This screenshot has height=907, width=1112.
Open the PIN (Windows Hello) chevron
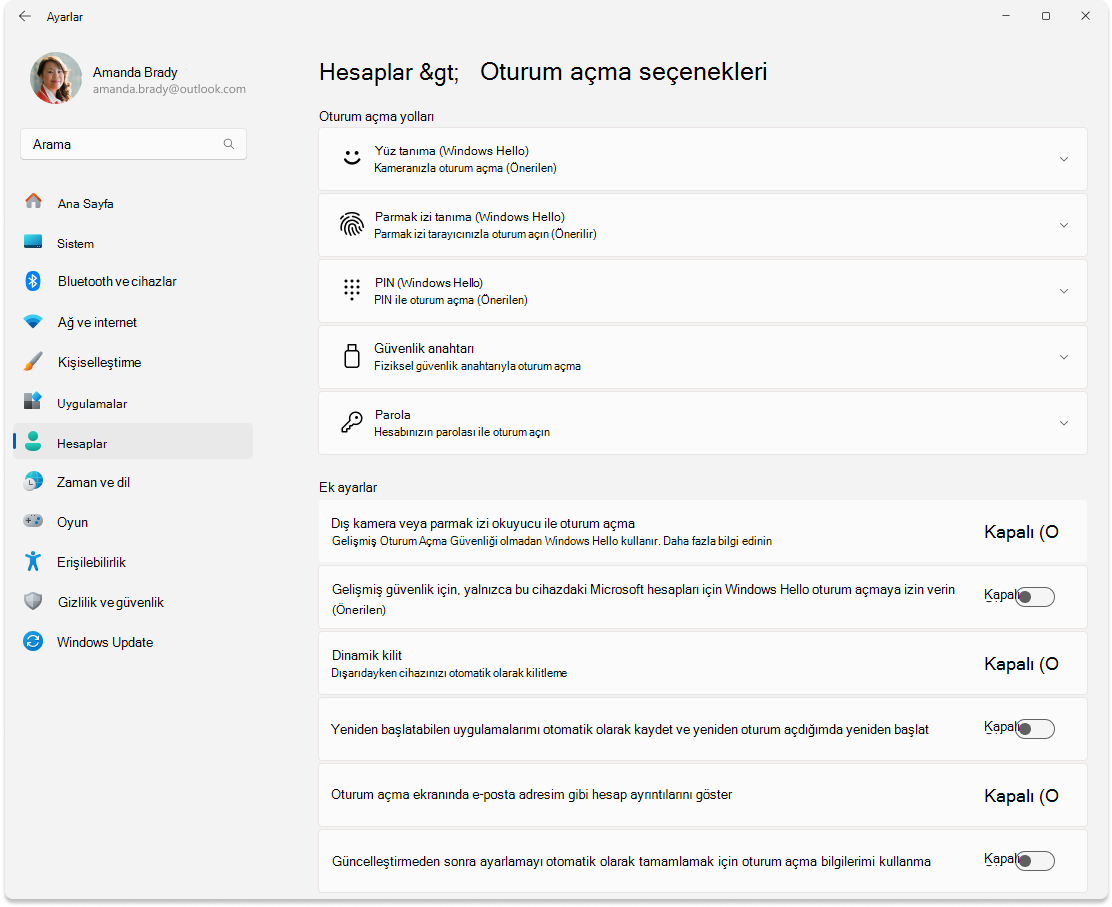[1064, 291]
